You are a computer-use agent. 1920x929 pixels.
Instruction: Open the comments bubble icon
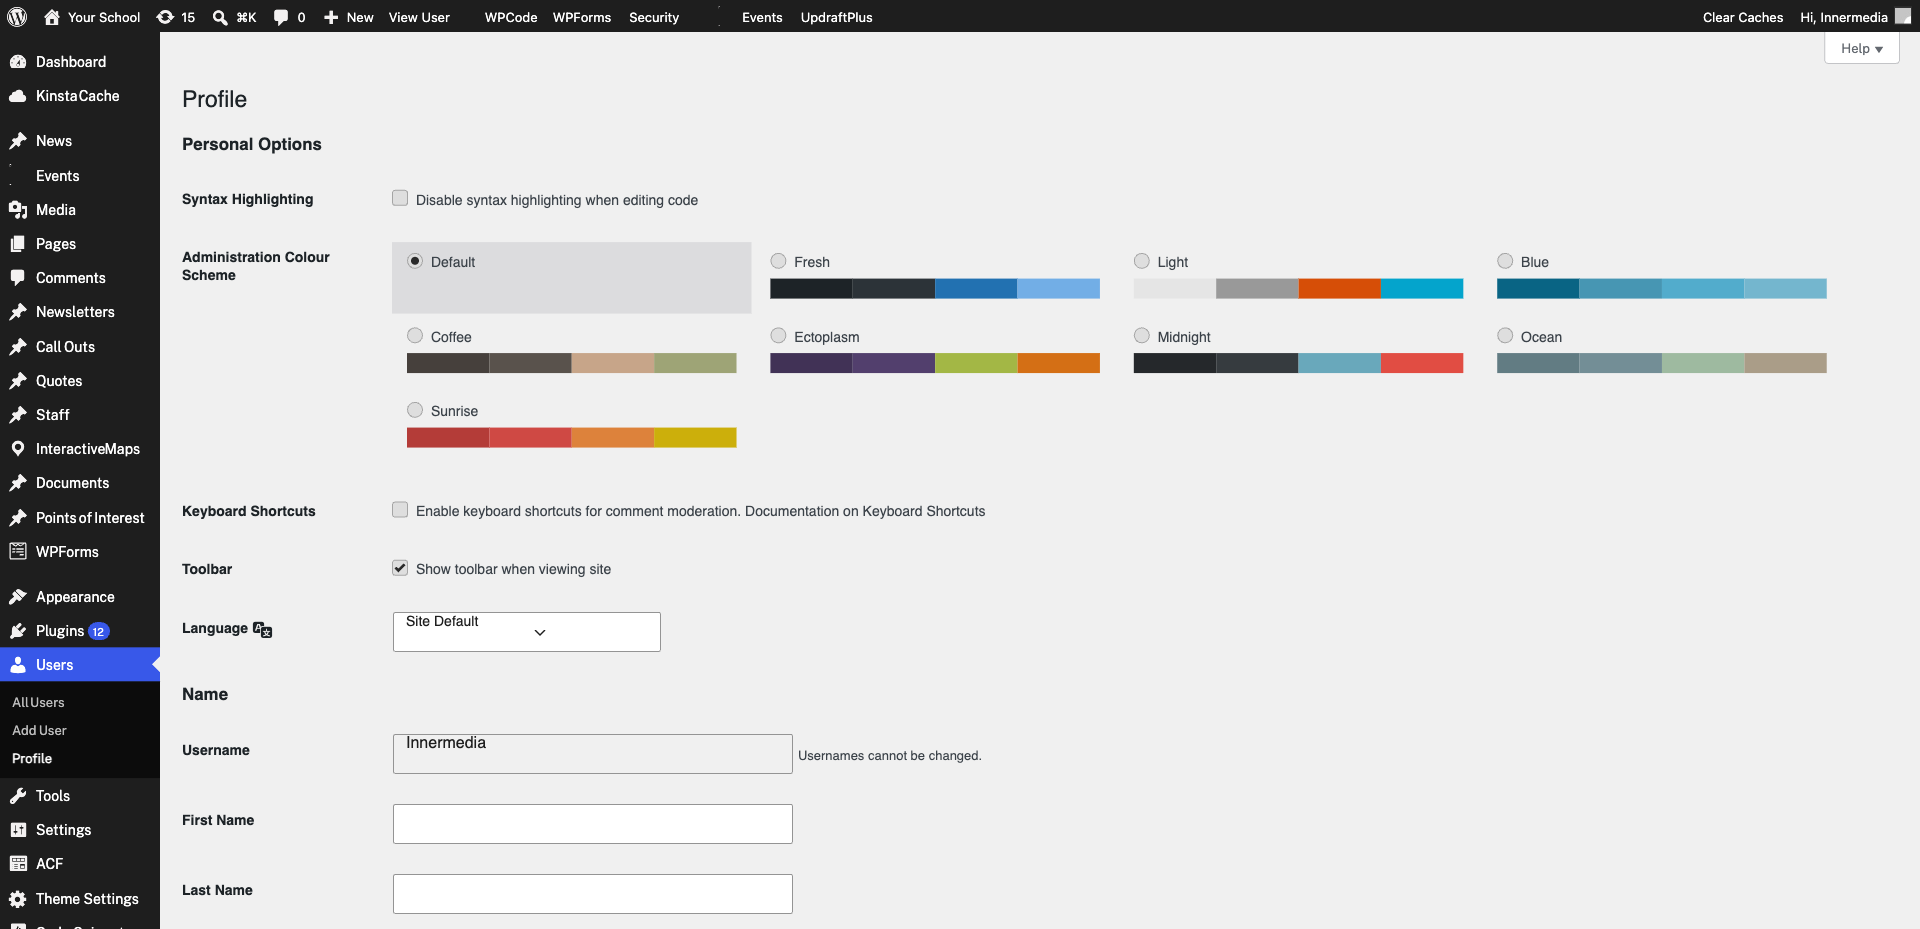coord(281,17)
